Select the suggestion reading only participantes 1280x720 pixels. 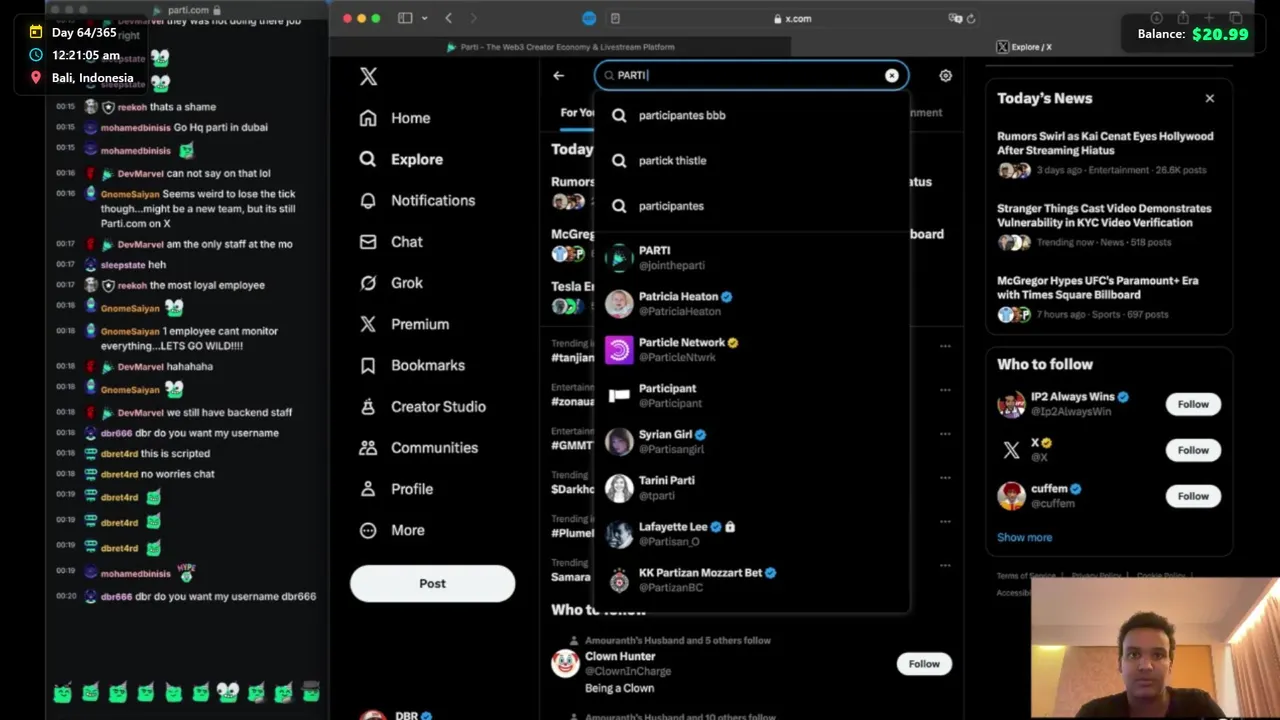[751, 206]
